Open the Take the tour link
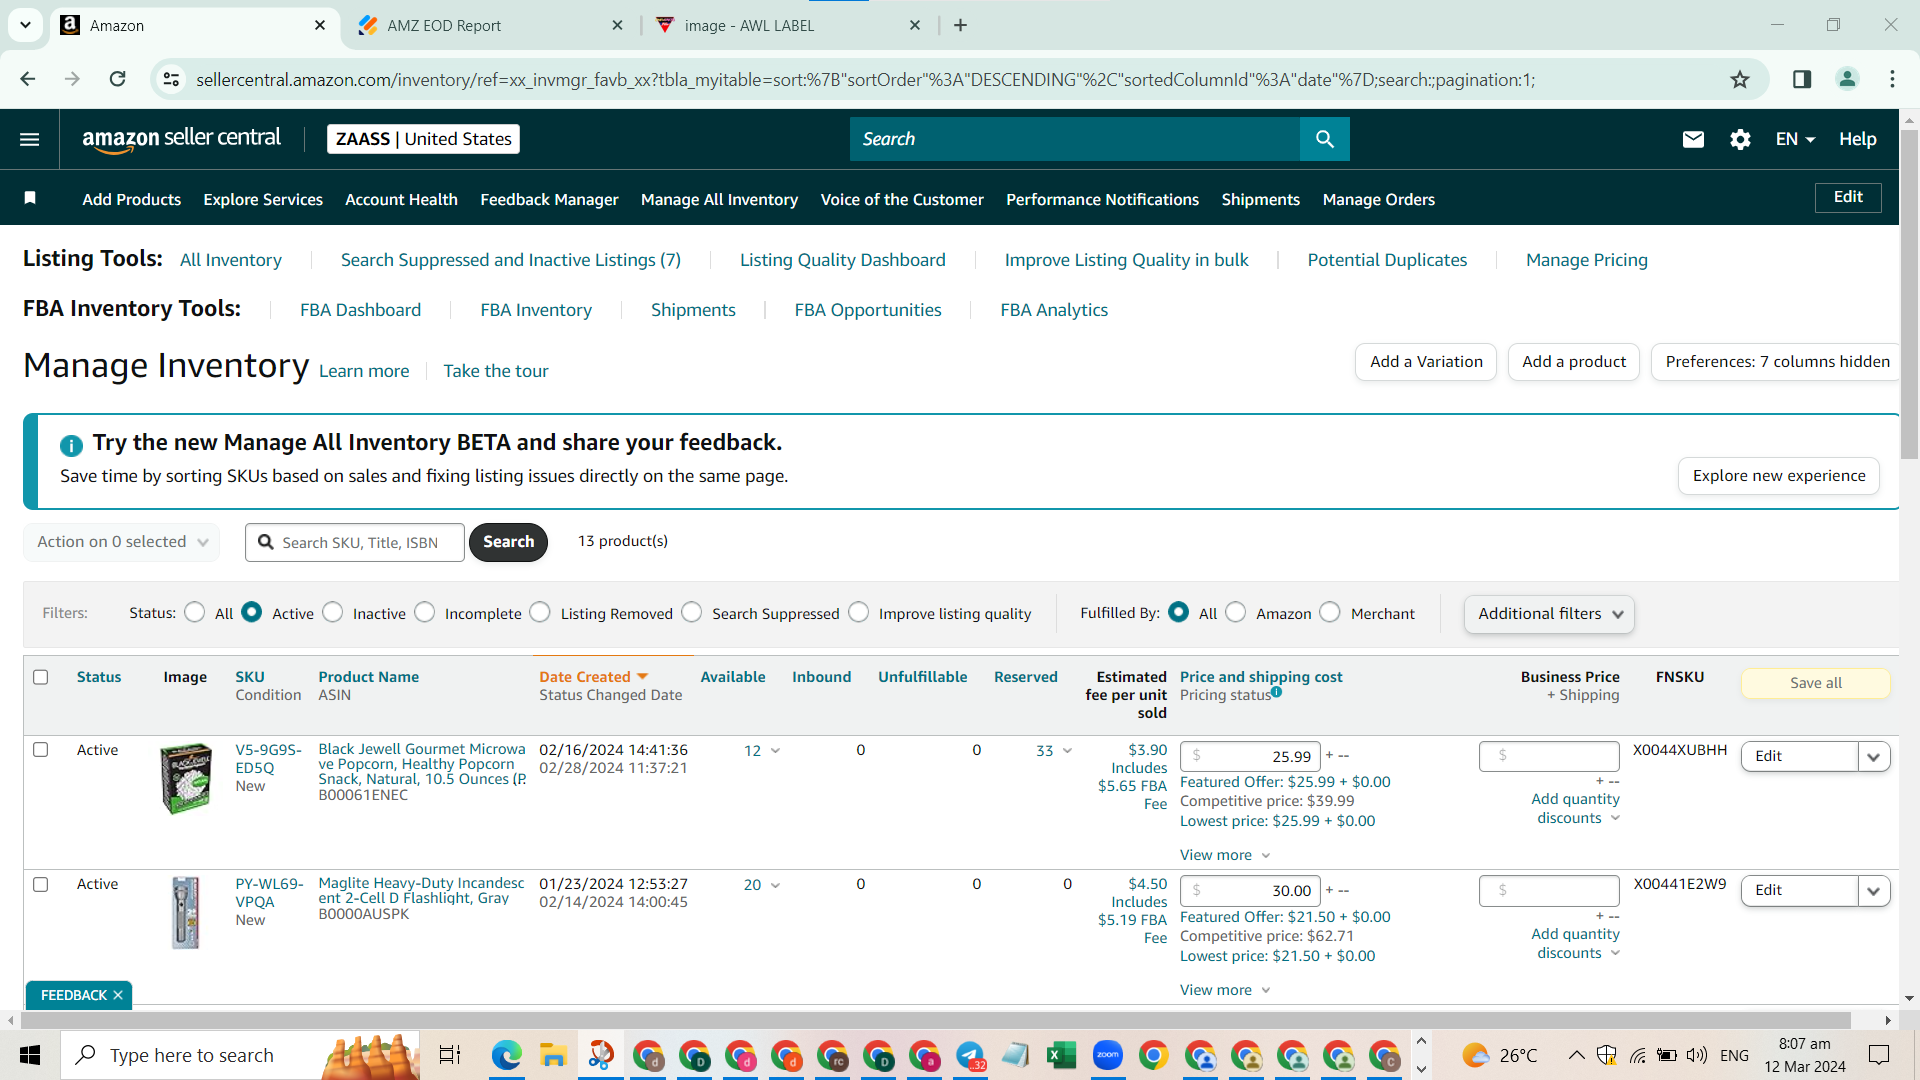The width and height of the screenshot is (1920, 1080). pos(496,371)
